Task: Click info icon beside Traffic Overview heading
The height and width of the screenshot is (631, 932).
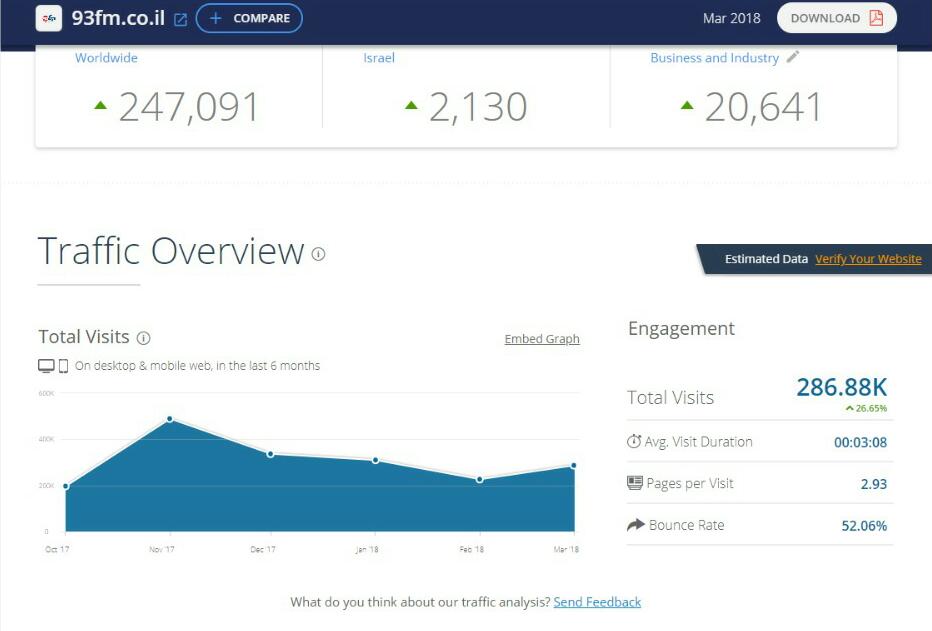Action: pos(318,254)
